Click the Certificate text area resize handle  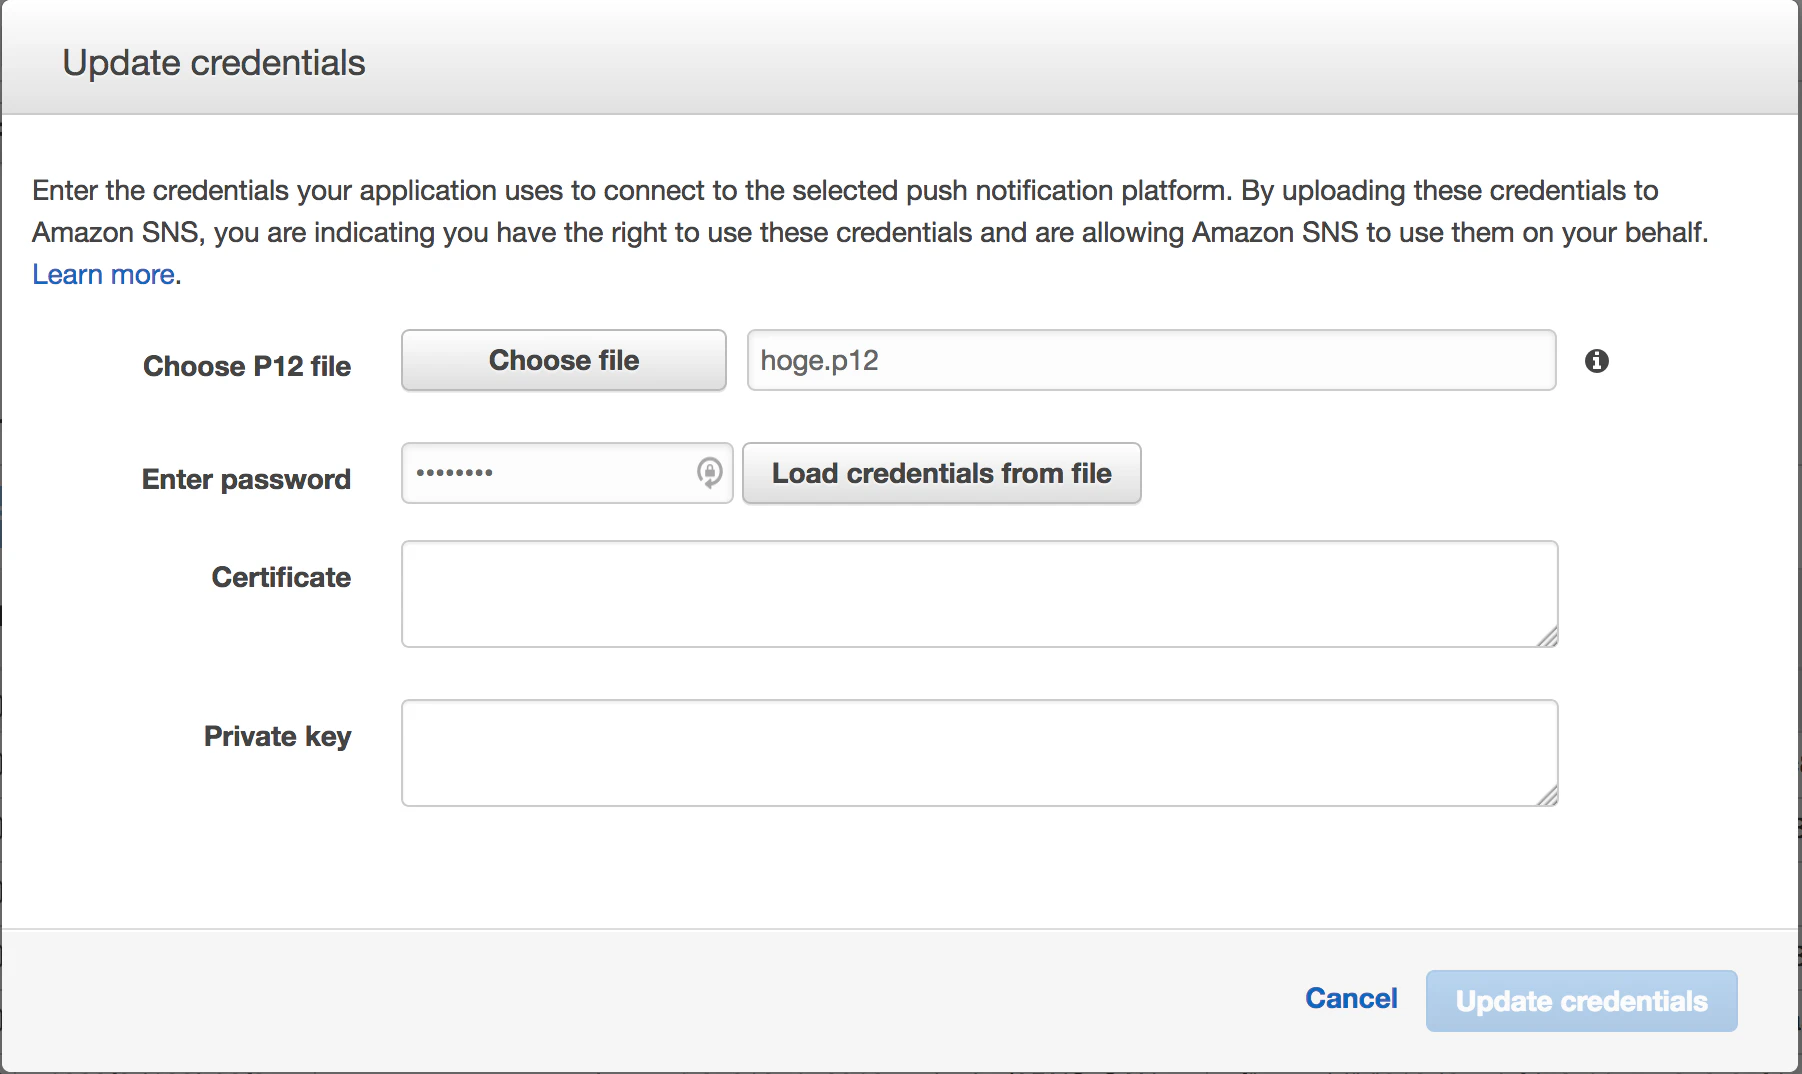point(1547,636)
